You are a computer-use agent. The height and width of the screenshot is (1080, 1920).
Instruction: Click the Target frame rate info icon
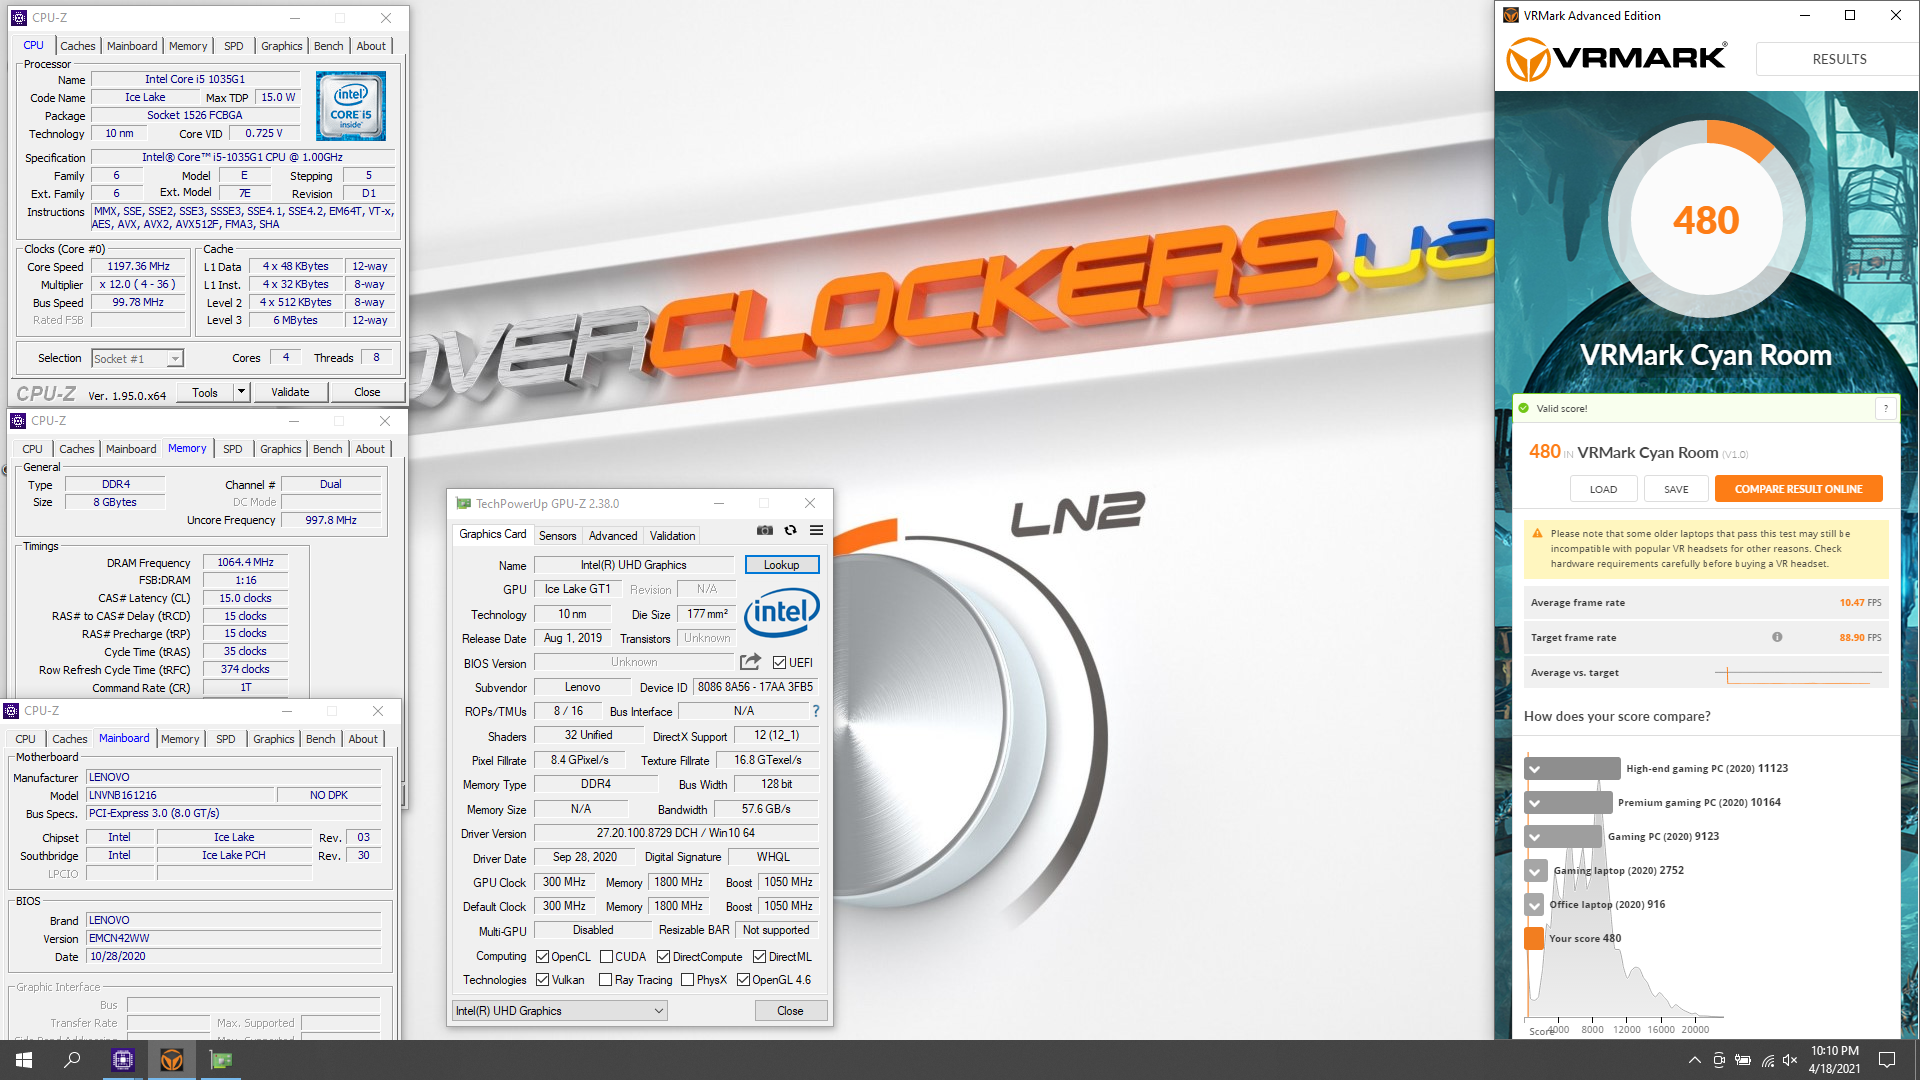point(1777,637)
